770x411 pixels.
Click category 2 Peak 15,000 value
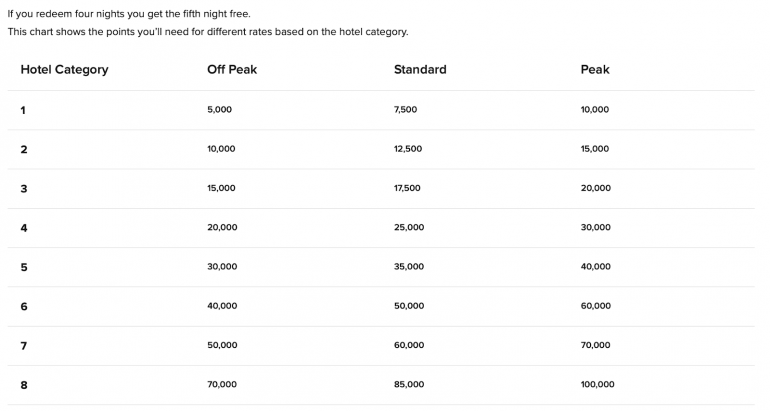point(595,149)
